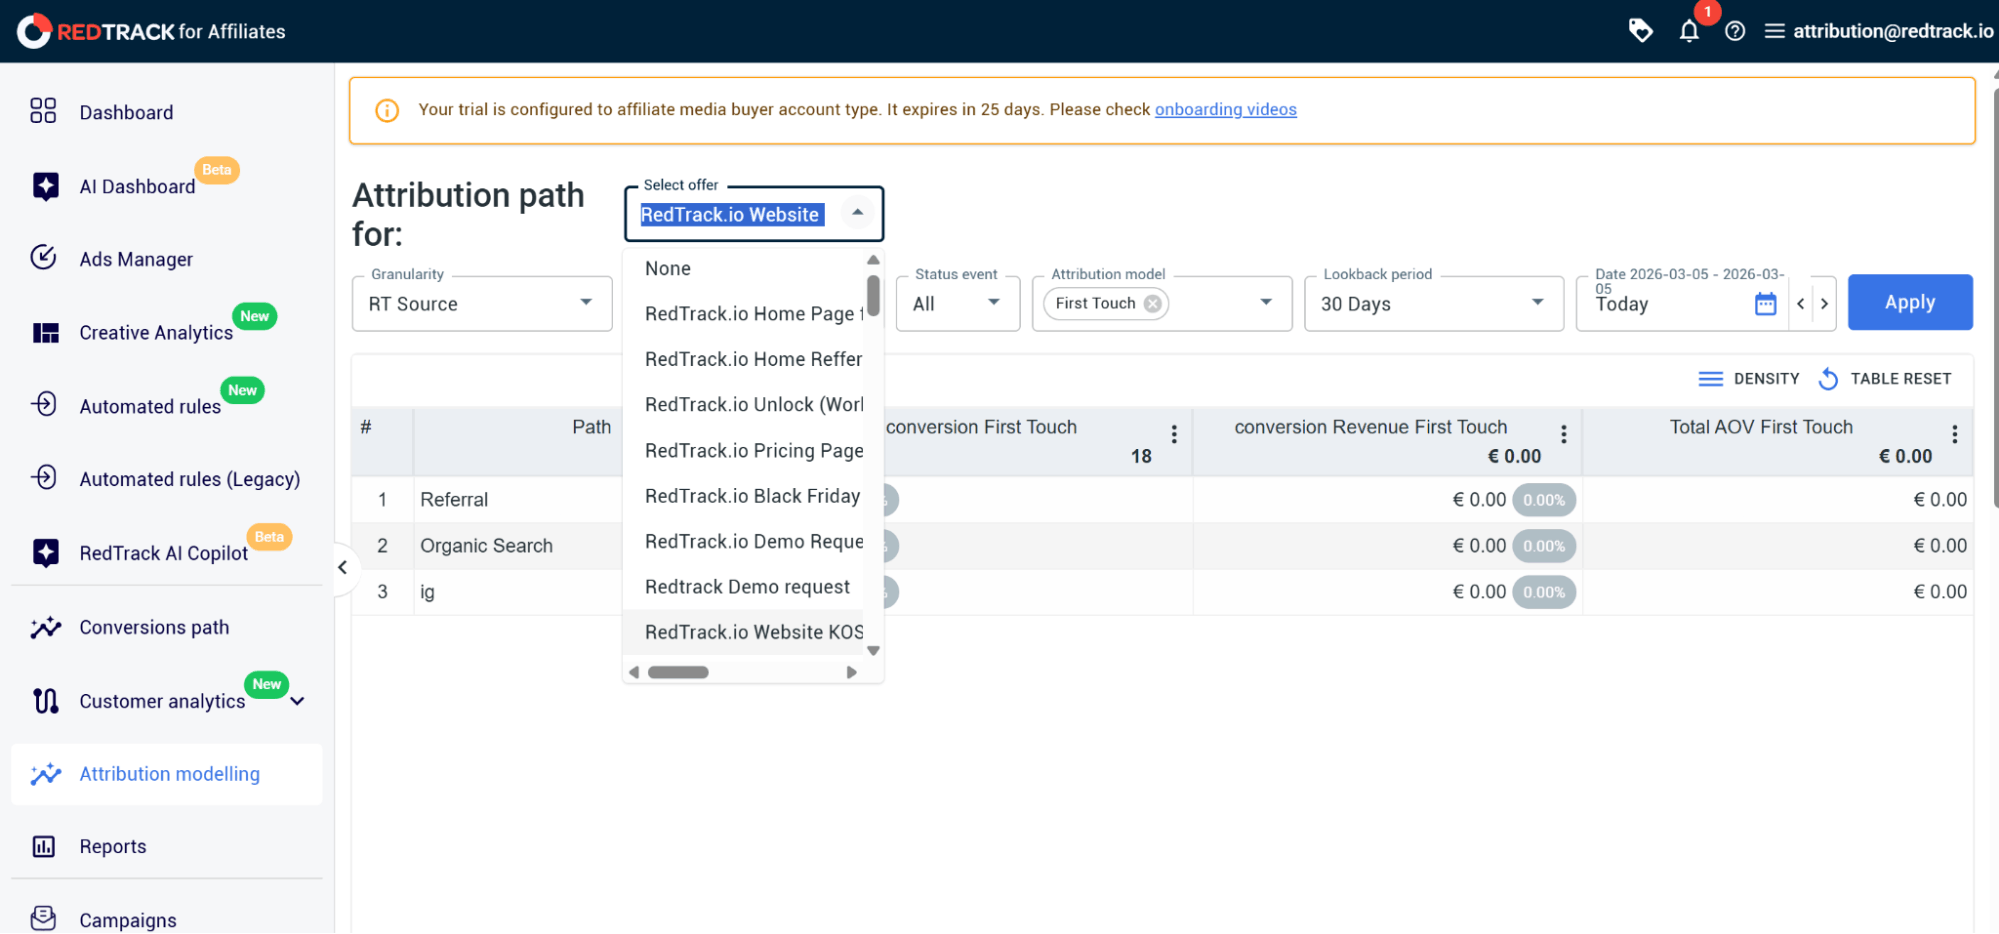Click the account email attribution@redtrack.io
Screen dimensions: 1999x934
tap(1892, 31)
